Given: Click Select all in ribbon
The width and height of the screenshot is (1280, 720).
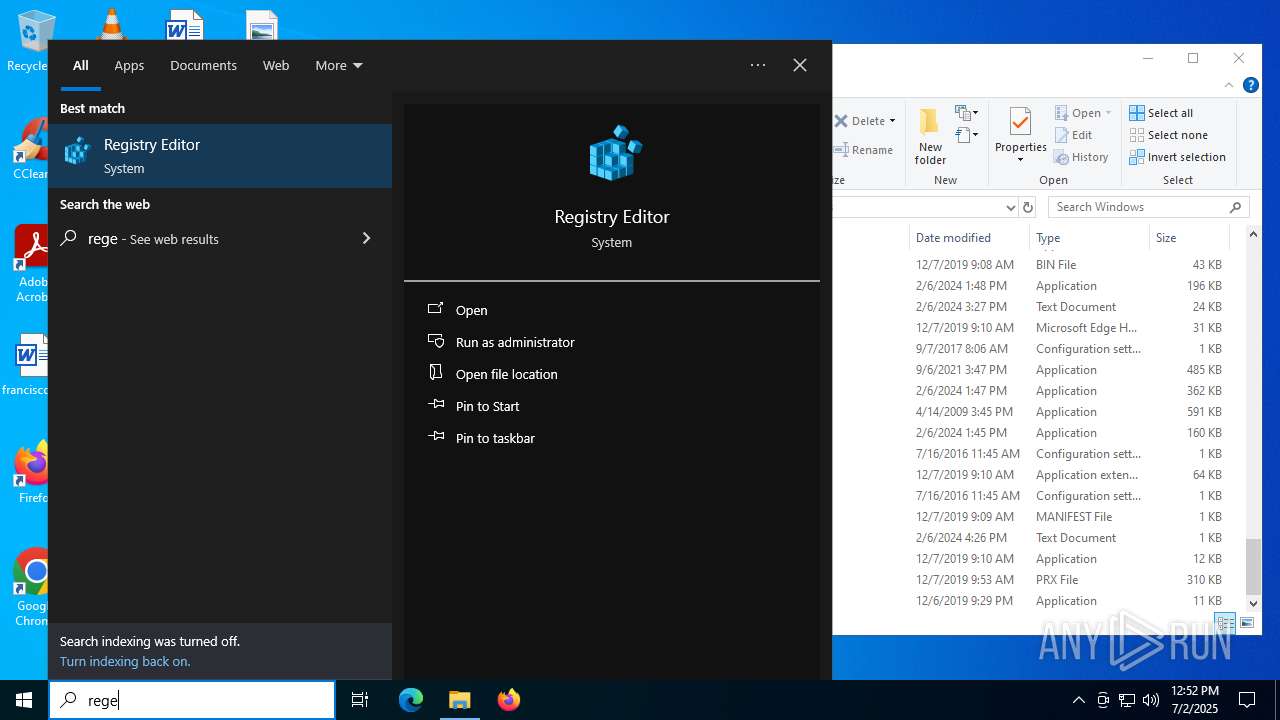Looking at the screenshot, I should pos(1161,113).
